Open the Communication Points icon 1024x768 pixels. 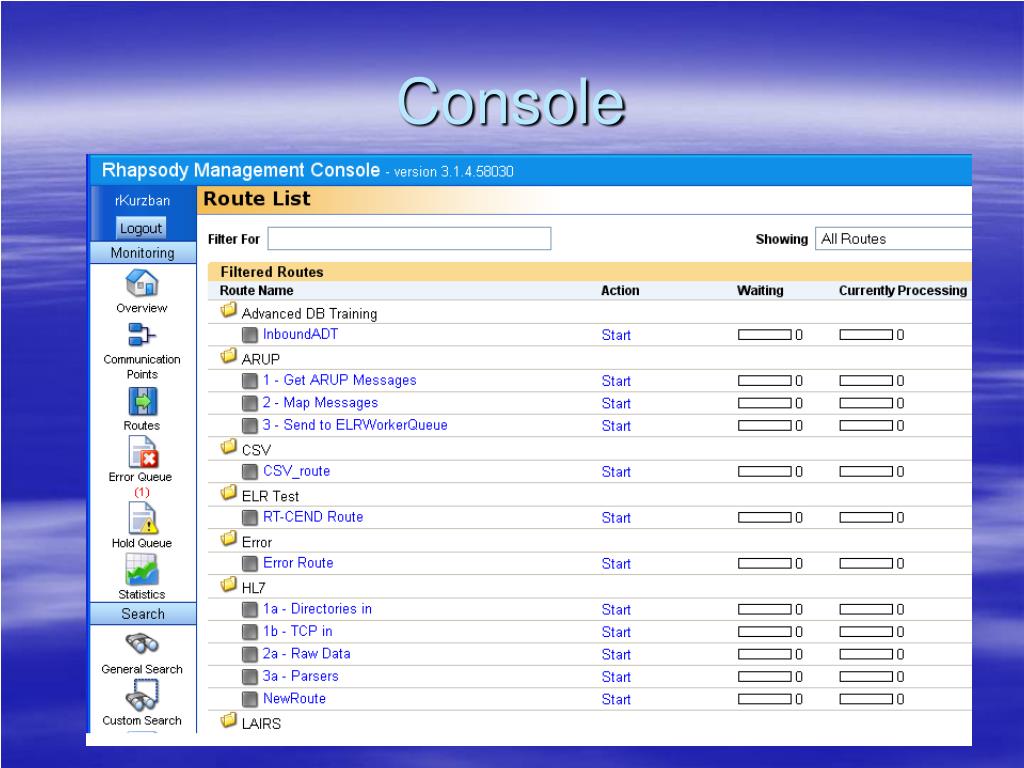pos(142,334)
